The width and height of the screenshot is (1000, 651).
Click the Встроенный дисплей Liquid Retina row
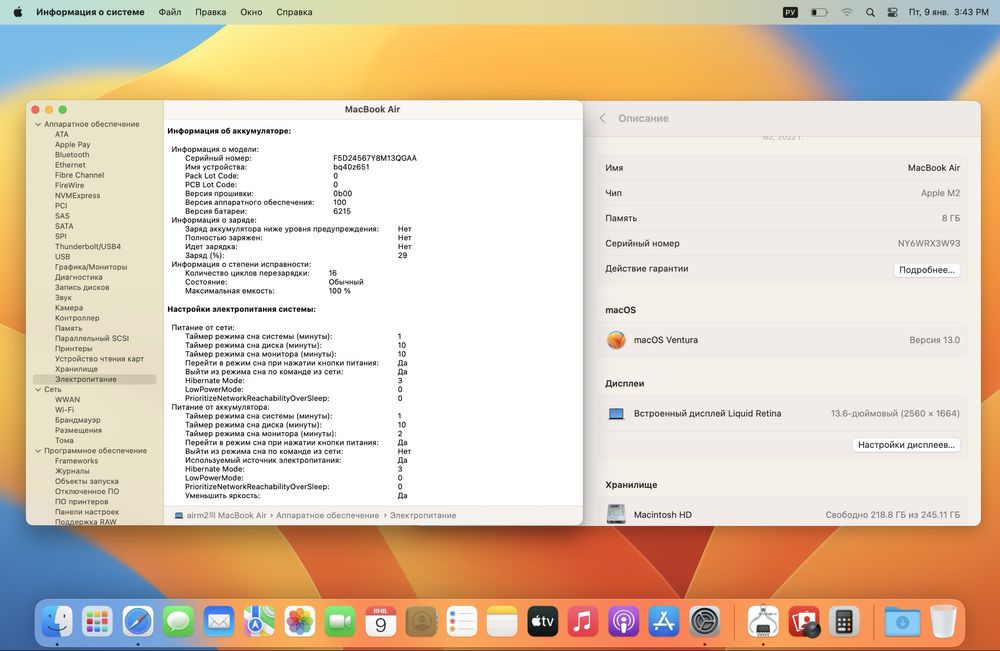(783, 413)
